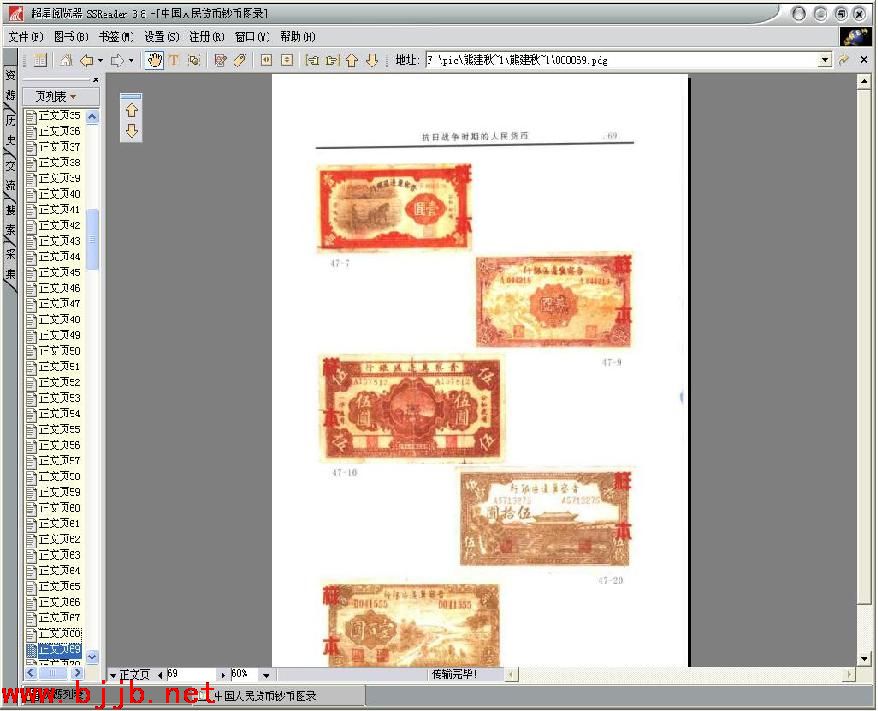
Task: Switch to the 搜索 vertical side tab
Action: pyautogui.click(x=10, y=219)
